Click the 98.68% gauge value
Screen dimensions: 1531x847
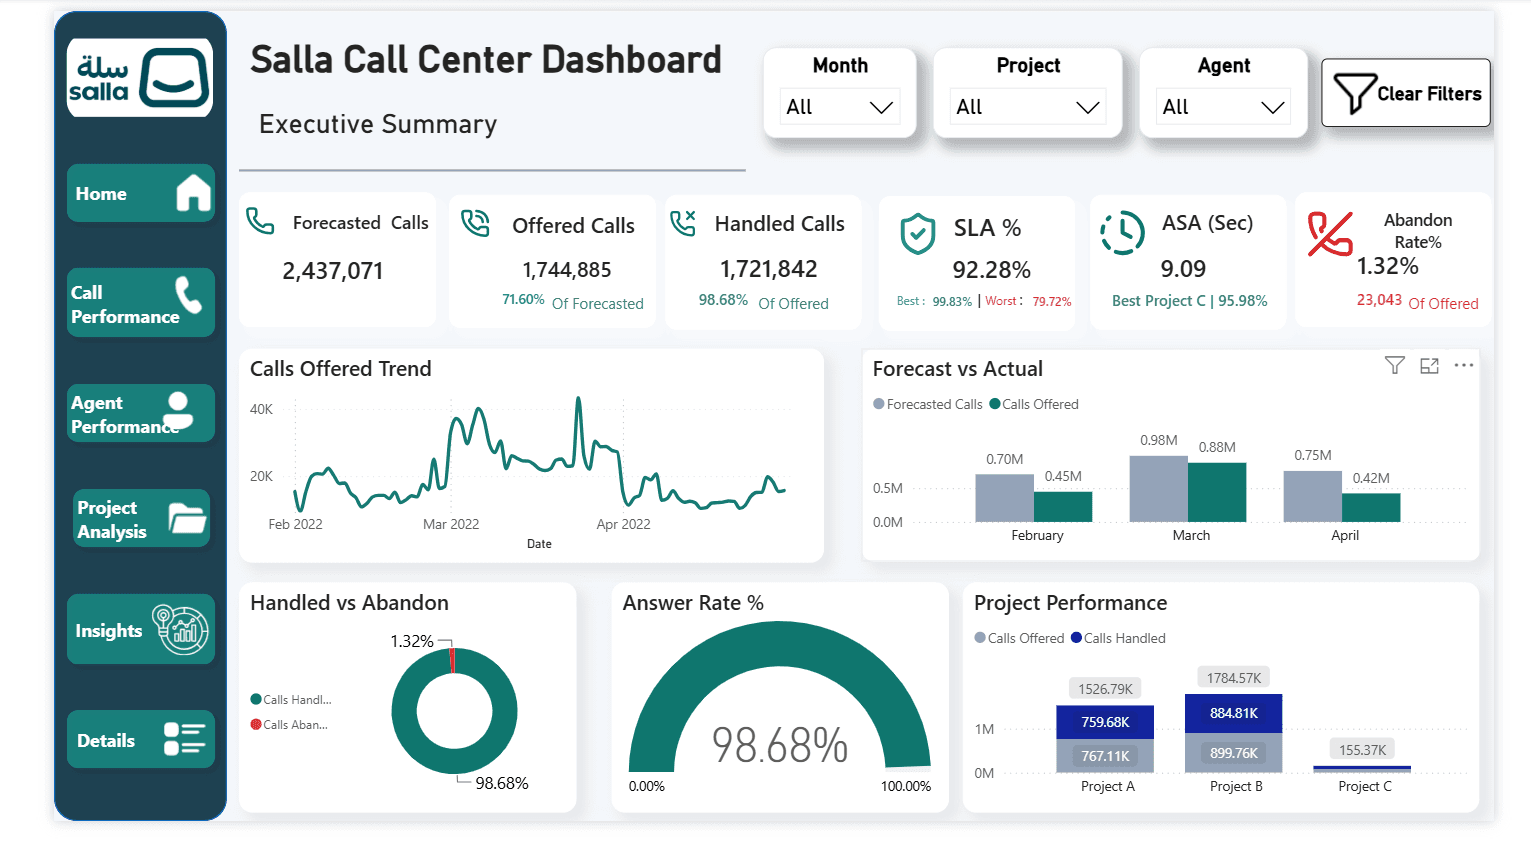point(780,745)
